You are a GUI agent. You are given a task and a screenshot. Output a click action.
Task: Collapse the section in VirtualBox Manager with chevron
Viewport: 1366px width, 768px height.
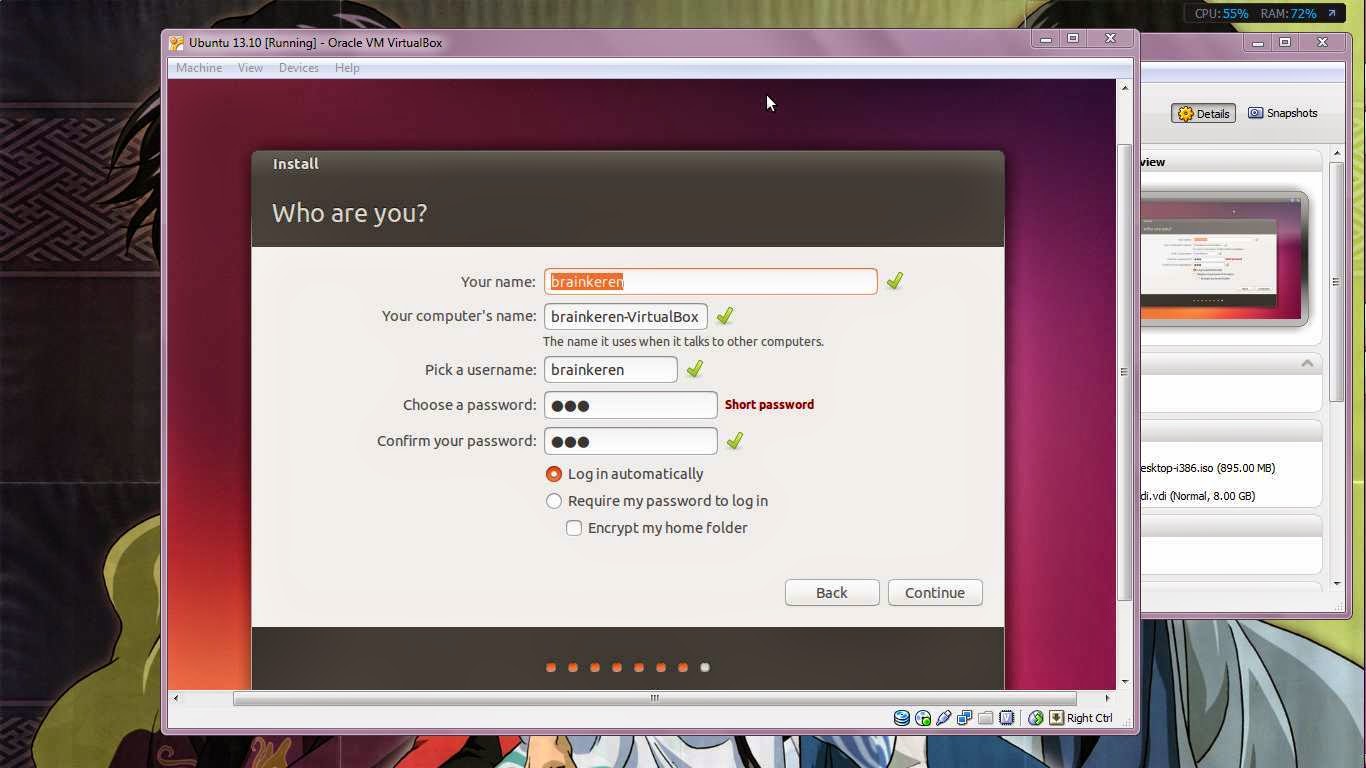pos(1307,363)
